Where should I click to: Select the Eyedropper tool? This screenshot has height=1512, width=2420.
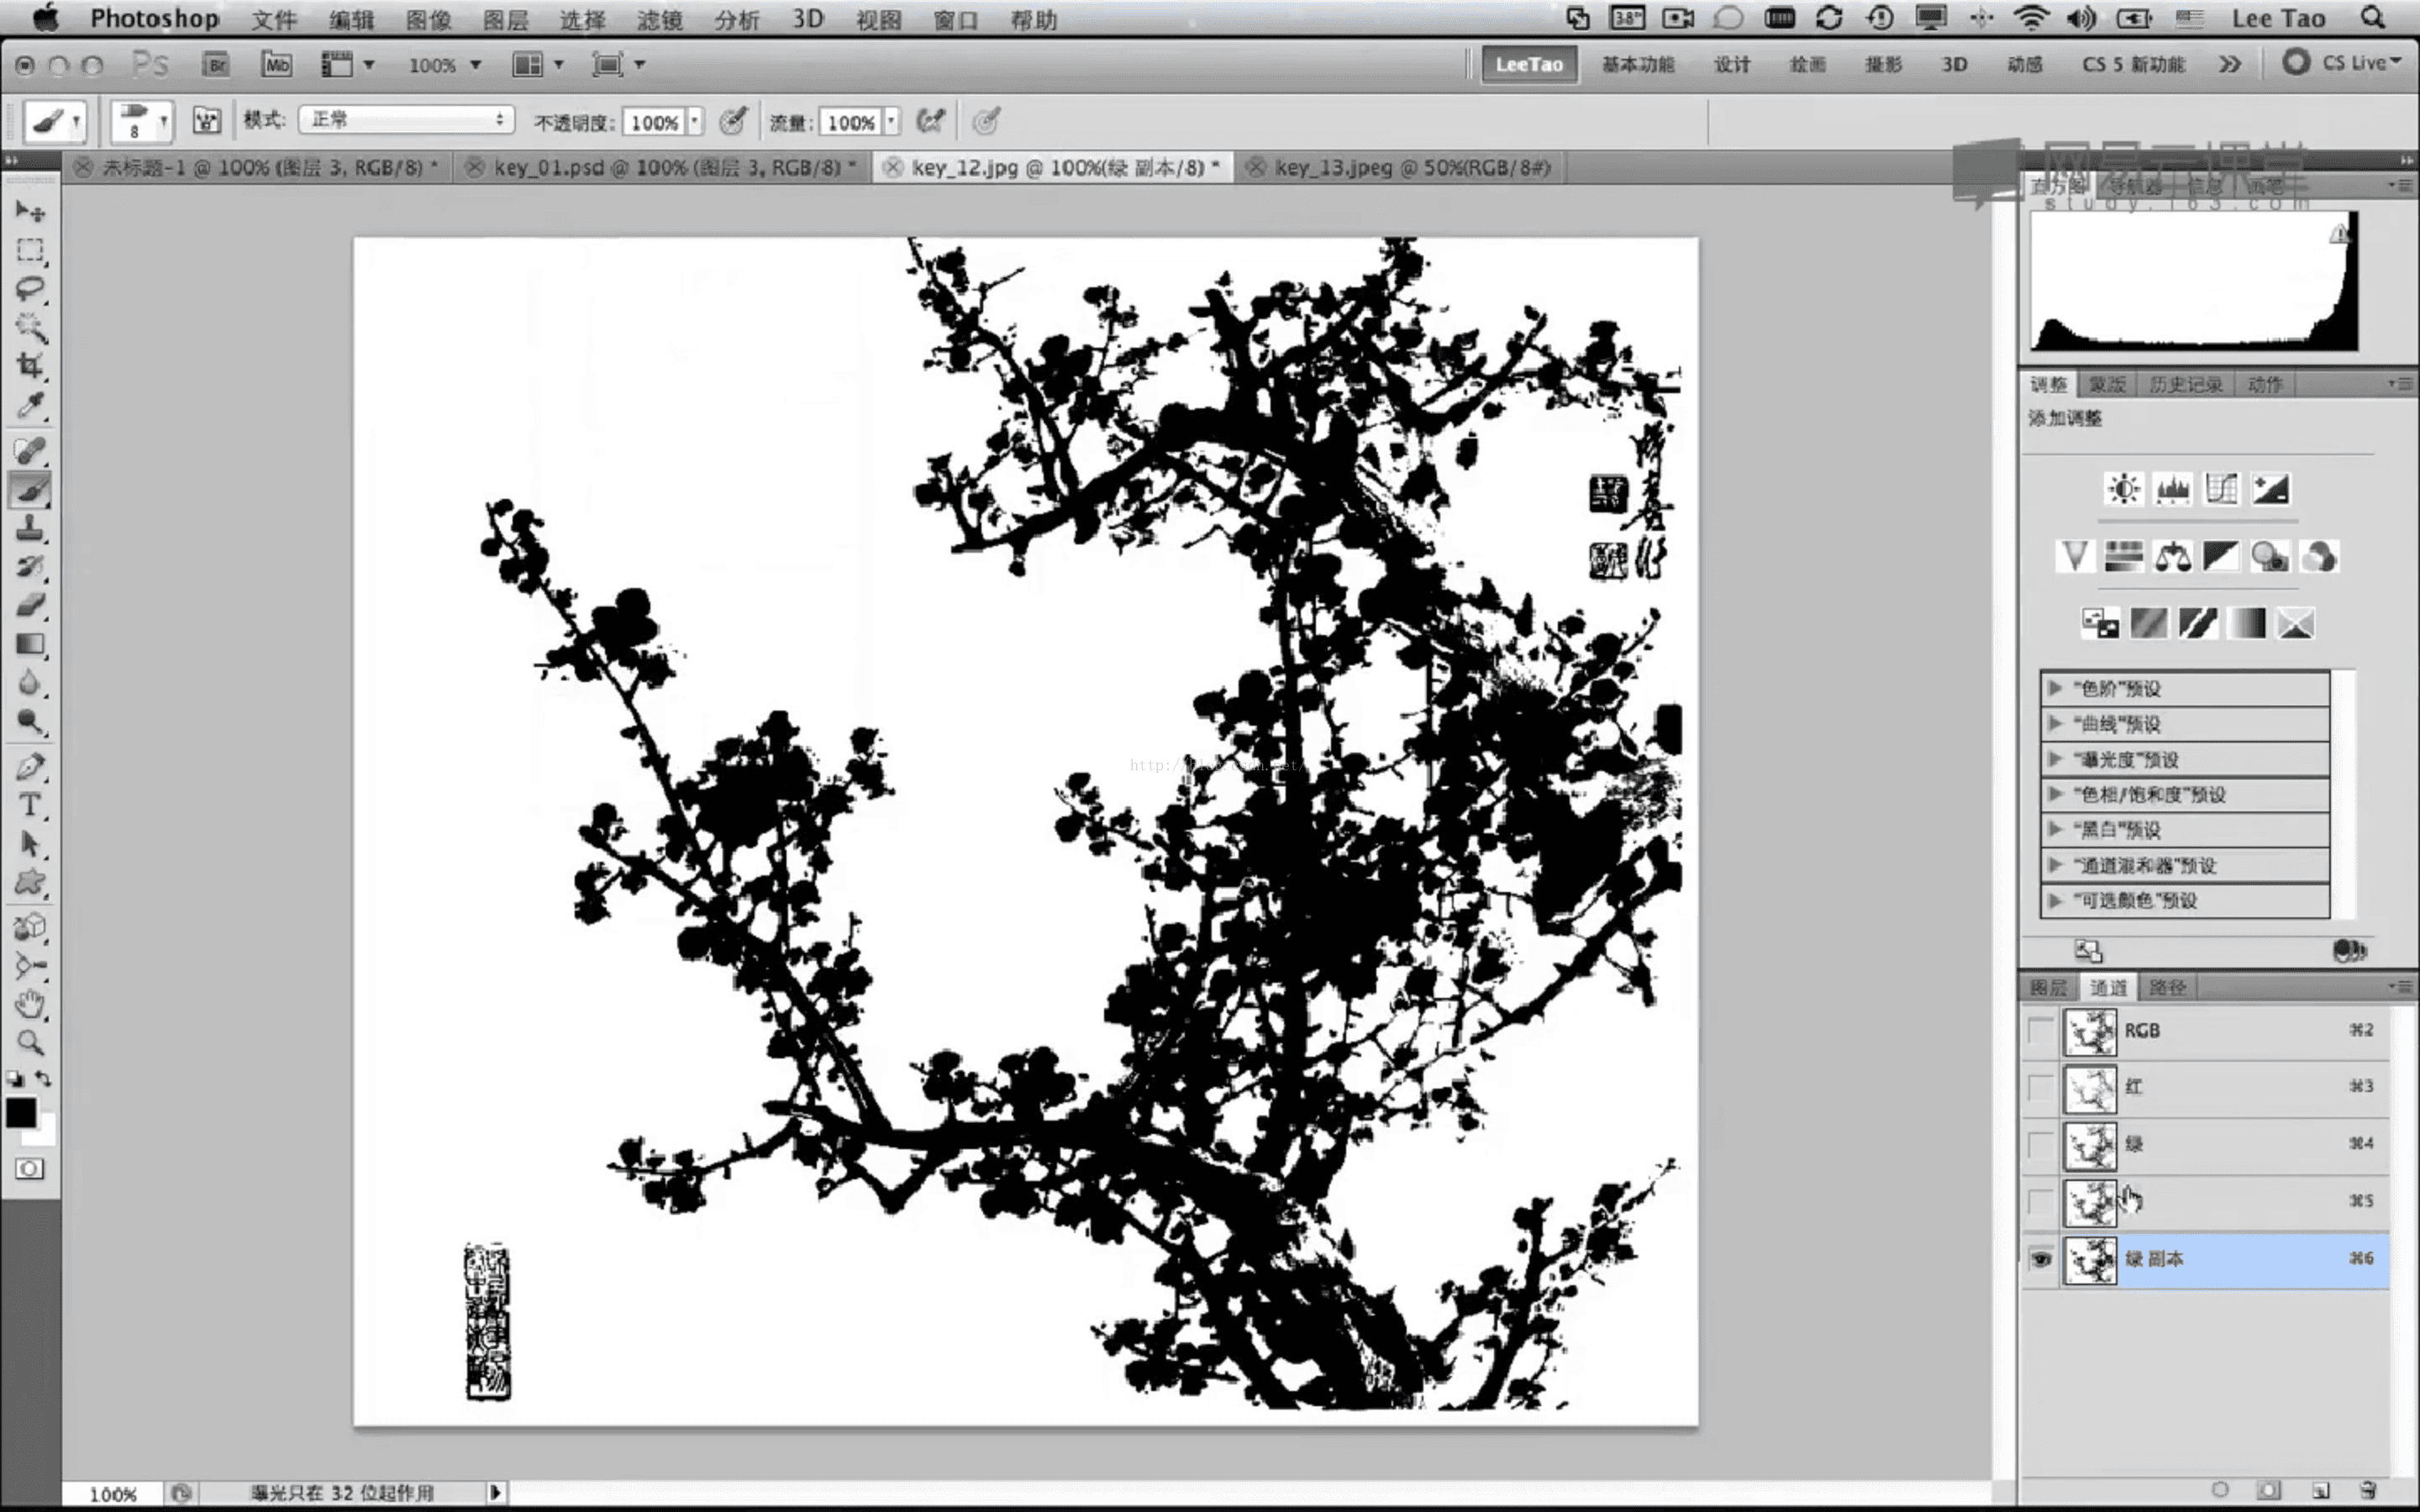[30, 405]
